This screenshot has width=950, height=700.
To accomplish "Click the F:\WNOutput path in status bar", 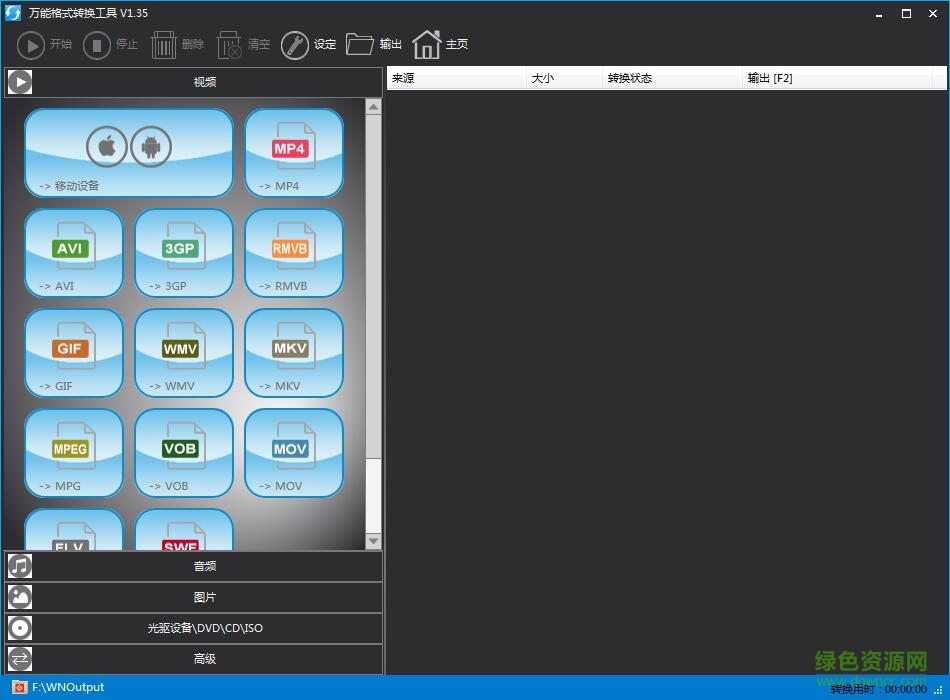I will tap(67, 687).
